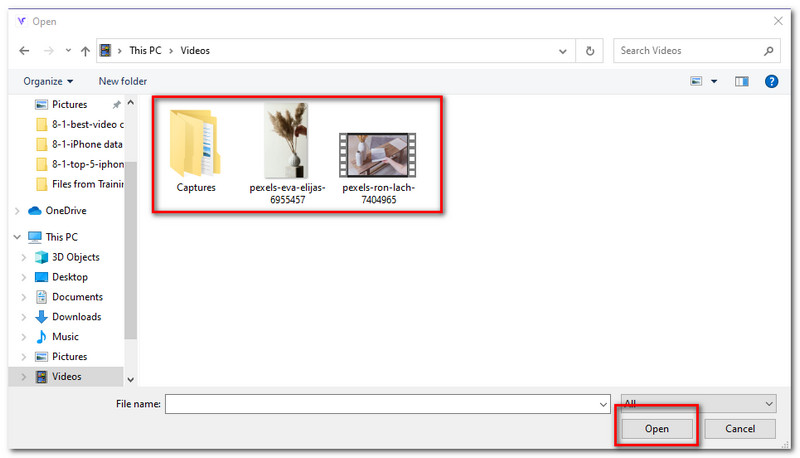Expand the Music node

[23, 337]
